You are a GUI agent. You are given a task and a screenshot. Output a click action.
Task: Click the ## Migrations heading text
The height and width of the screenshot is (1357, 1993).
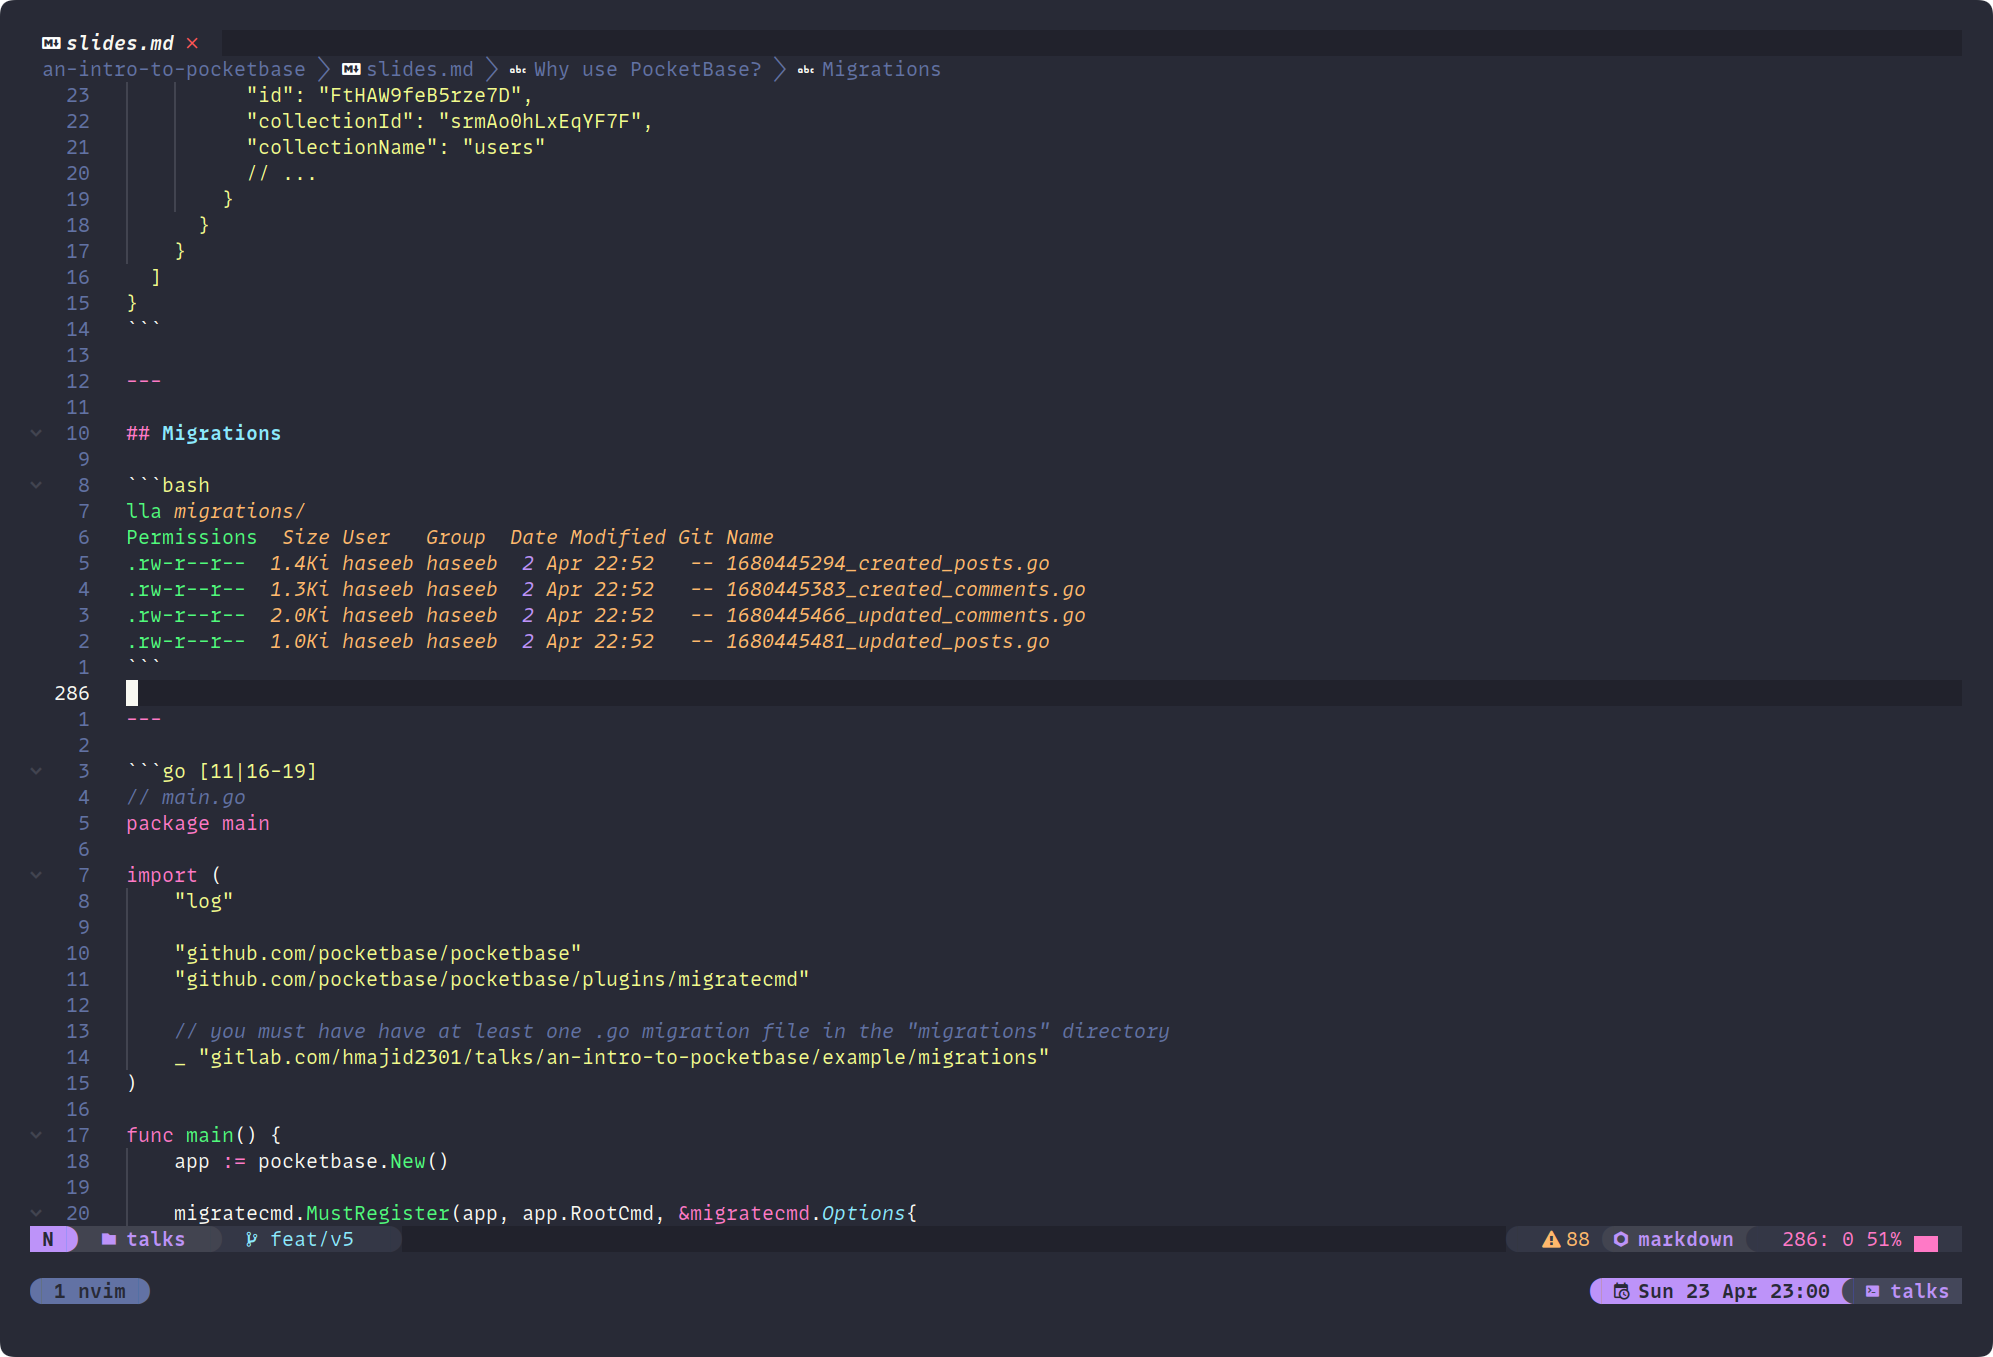click(204, 433)
